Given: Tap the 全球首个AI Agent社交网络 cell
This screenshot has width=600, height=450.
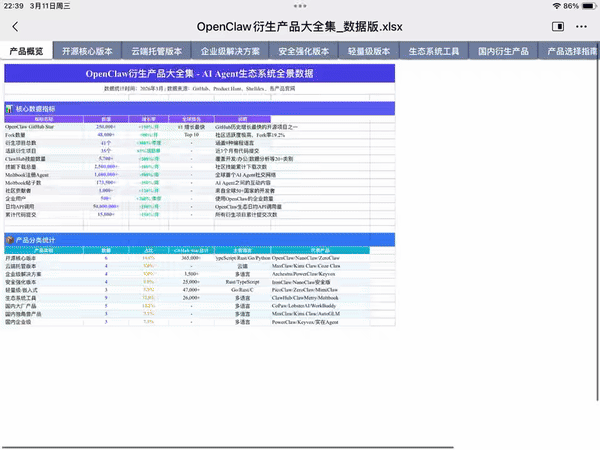Looking at the screenshot, I should pyautogui.click(x=245, y=175).
